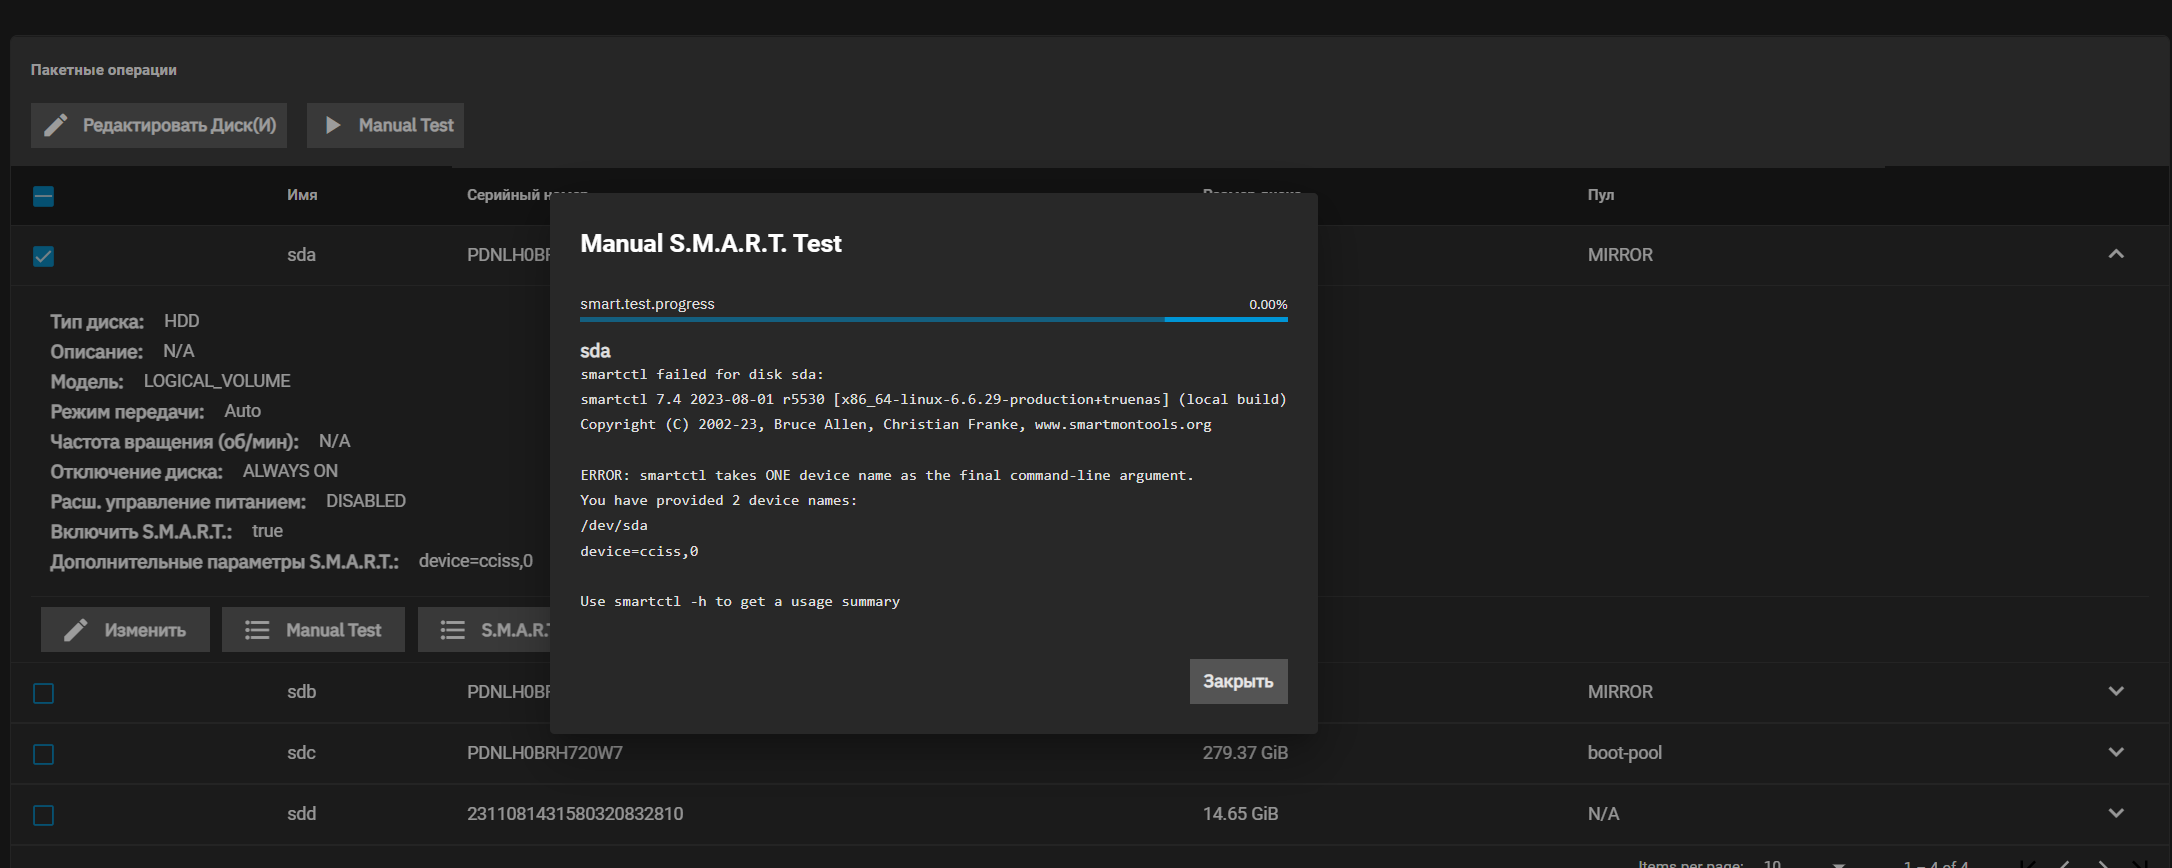Click the smart.test.progress bar
2172x868 pixels.
[933, 319]
